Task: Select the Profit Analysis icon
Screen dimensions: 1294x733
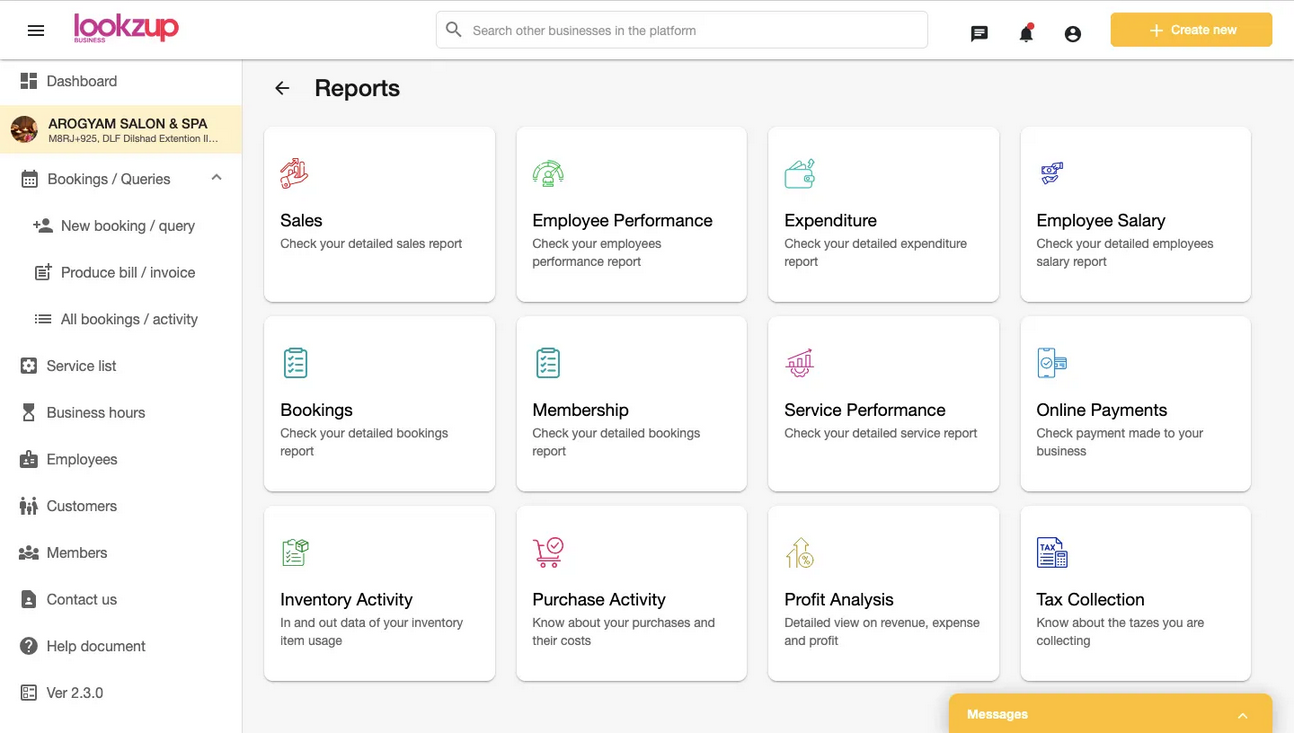Action: (x=799, y=552)
